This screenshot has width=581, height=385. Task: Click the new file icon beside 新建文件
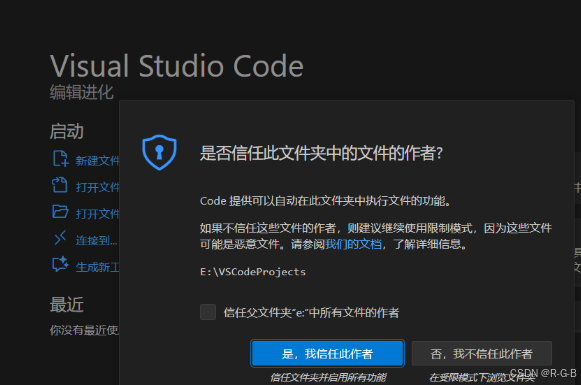click(x=60, y=159)
